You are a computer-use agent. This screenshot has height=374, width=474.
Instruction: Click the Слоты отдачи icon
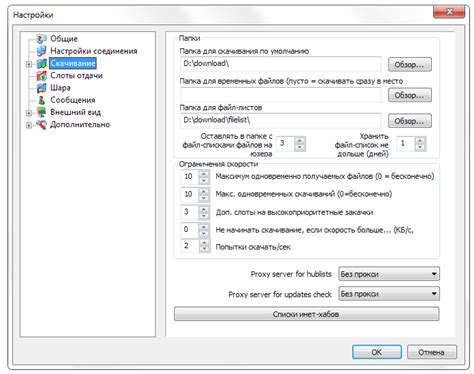tap(41, 76)
